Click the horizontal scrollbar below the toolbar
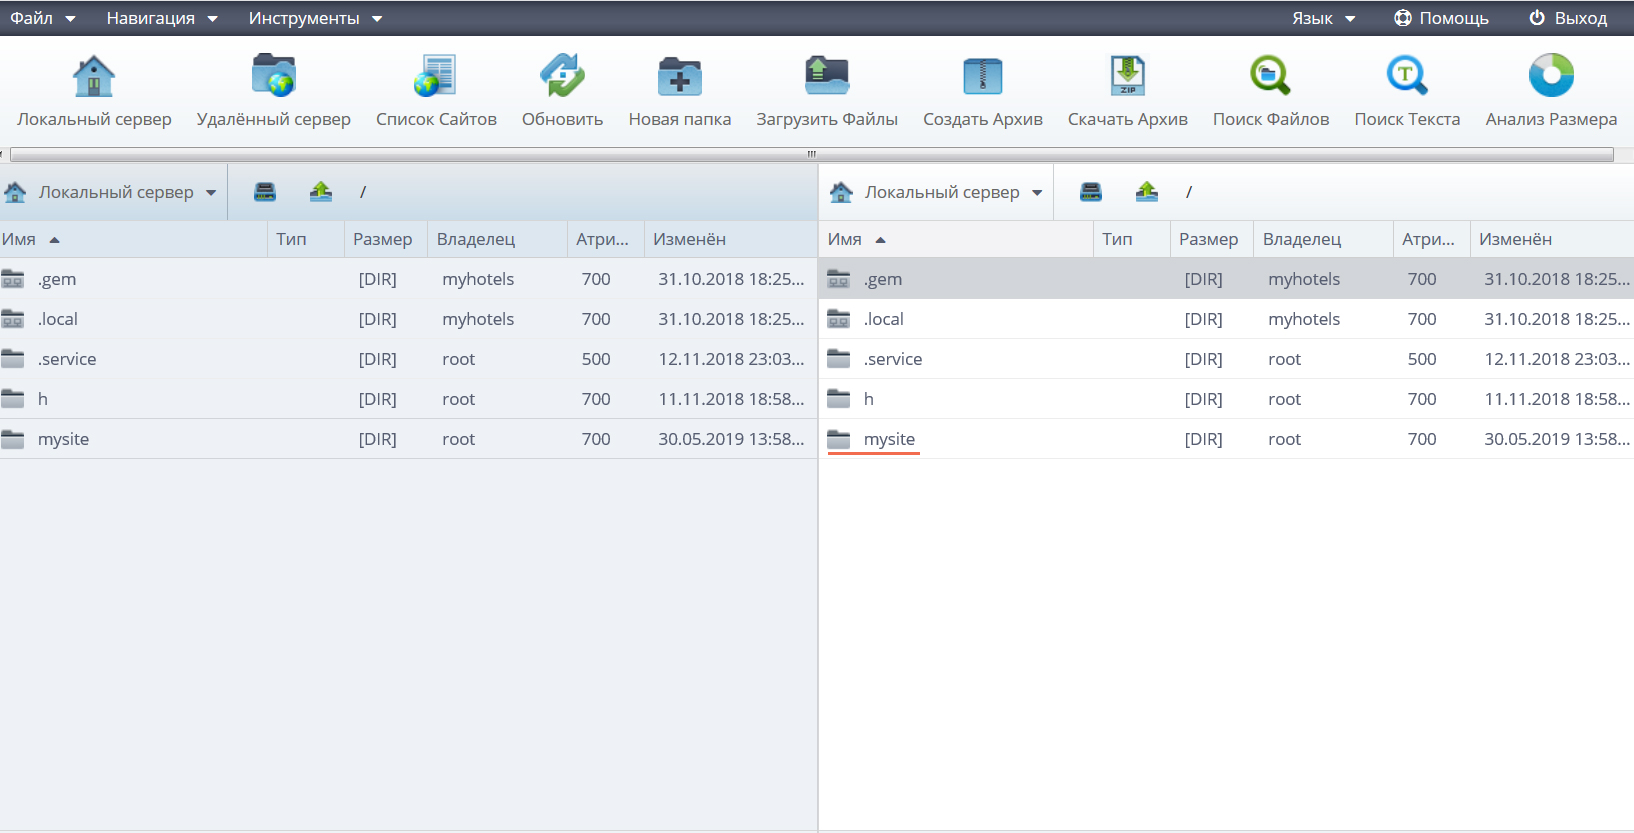The image size is (1634, 833). point(811,155)
